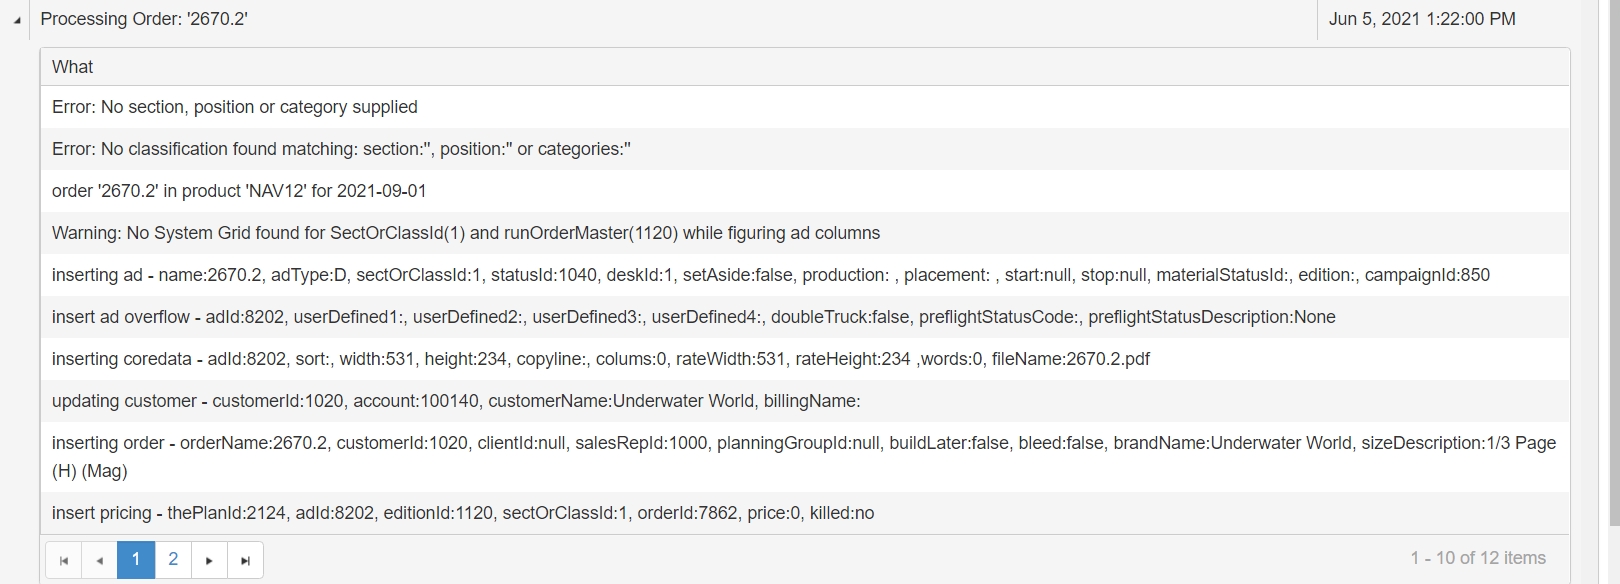Screen dimensions: 1620x584
Task: Go to next page arrow in pager
Action: tap(209, 560)
